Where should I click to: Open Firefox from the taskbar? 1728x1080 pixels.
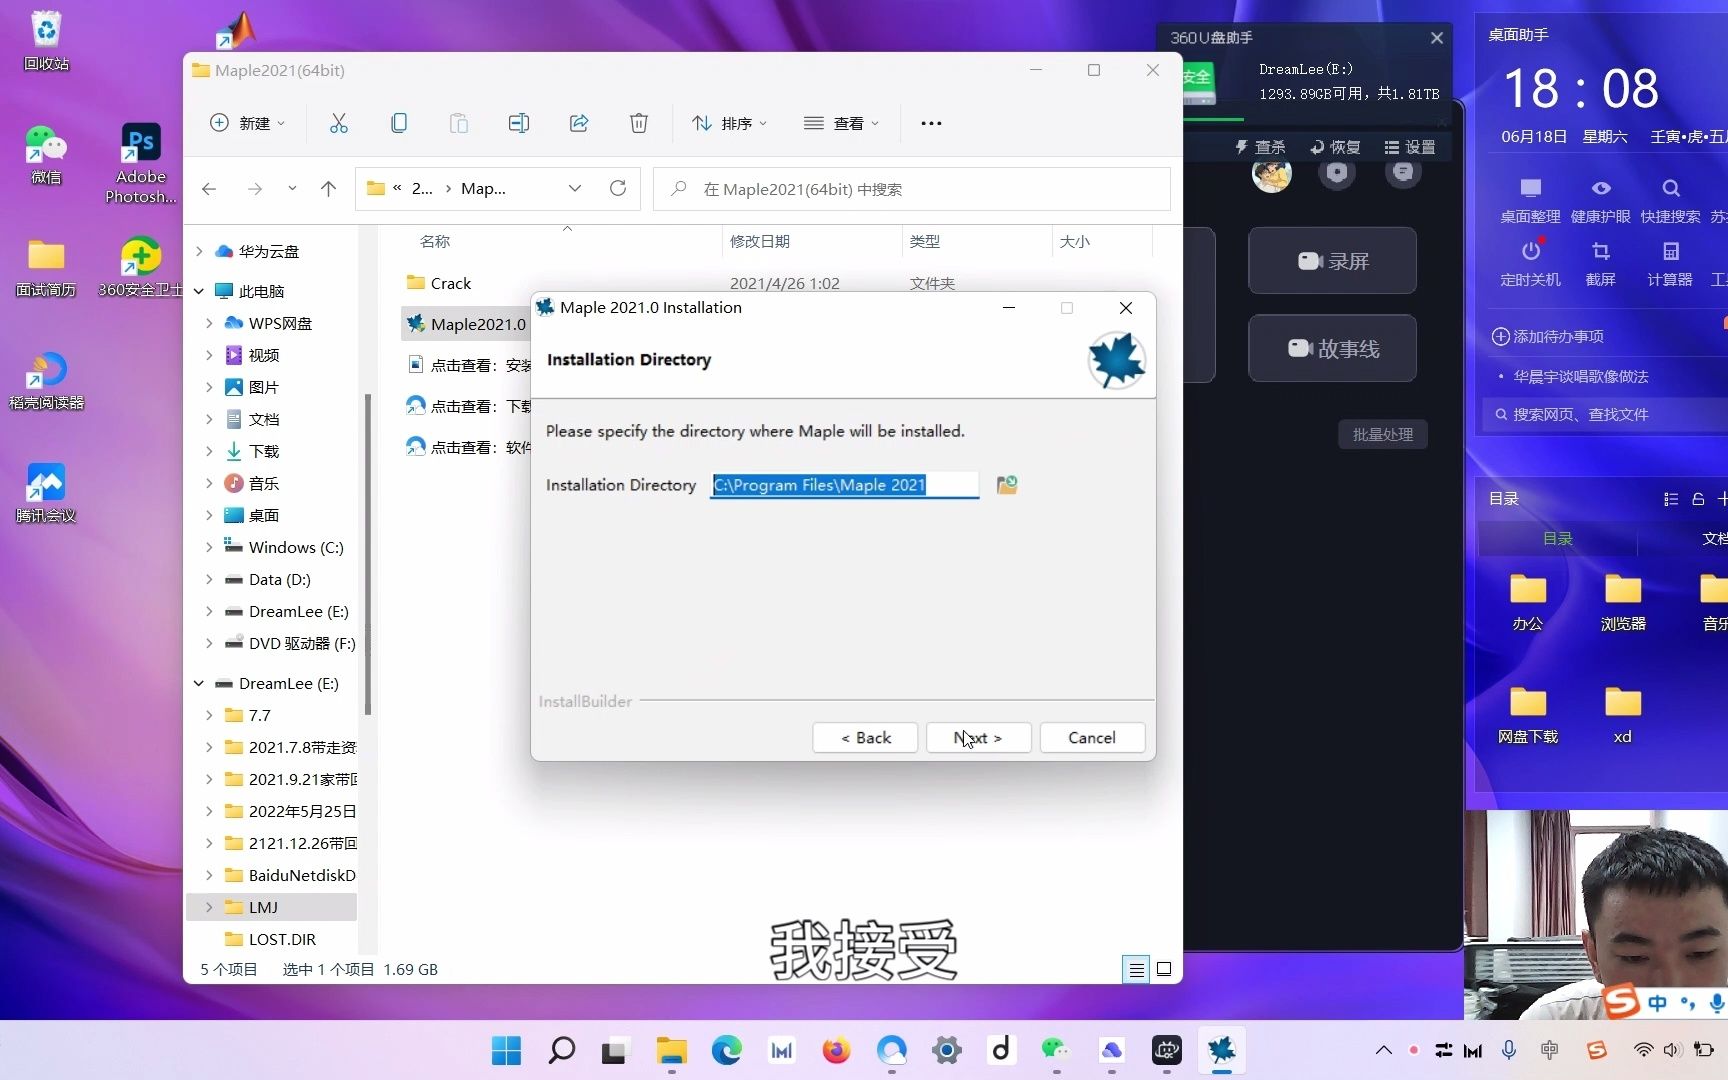coord(836,1050)
